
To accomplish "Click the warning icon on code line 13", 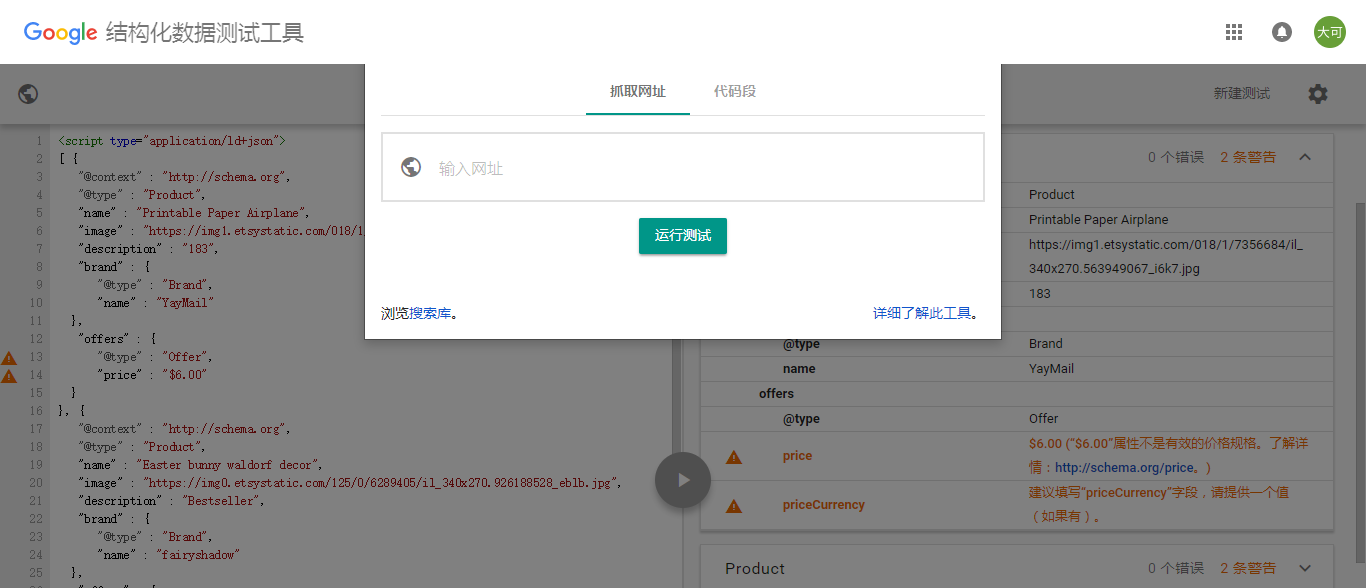I will (9, 358).
